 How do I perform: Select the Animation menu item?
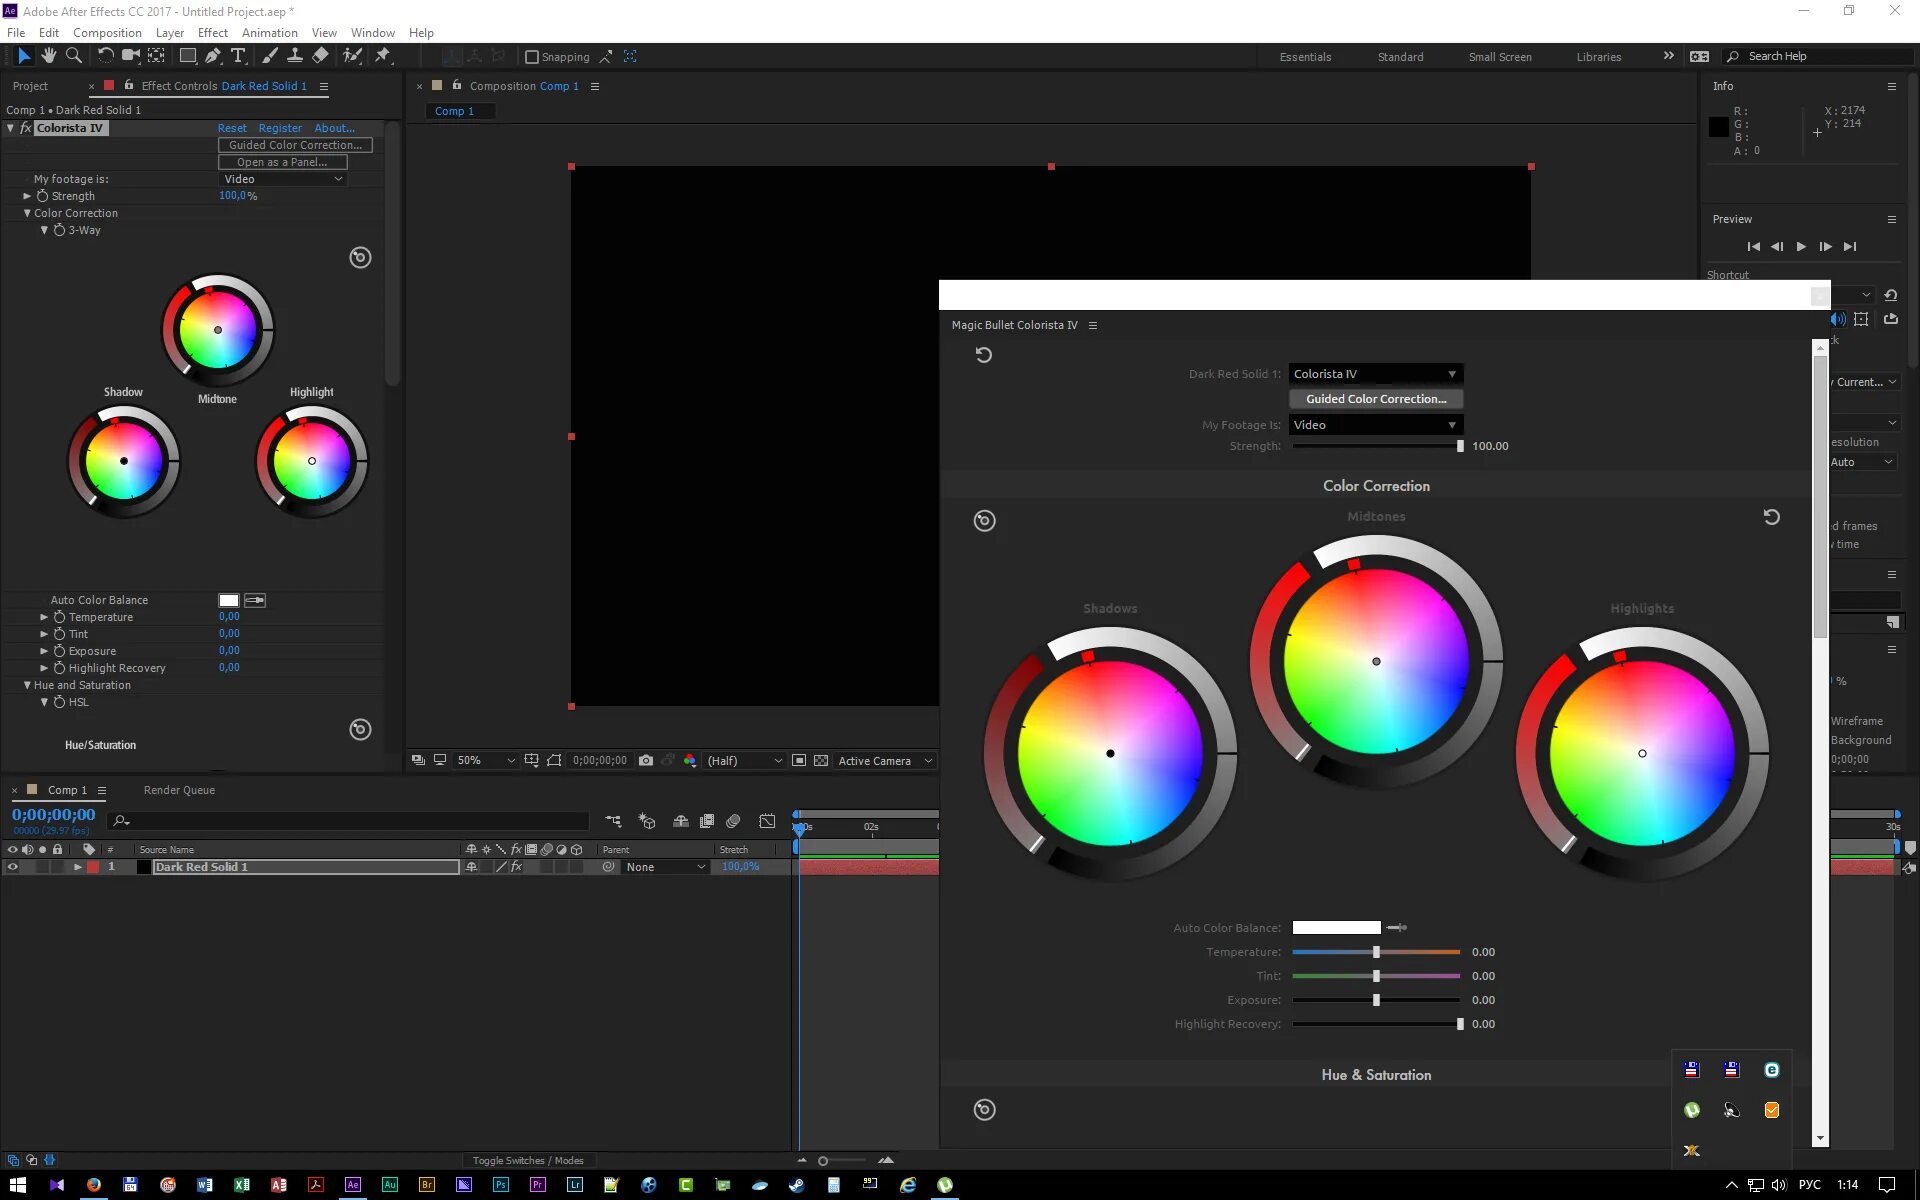(270, 32)
